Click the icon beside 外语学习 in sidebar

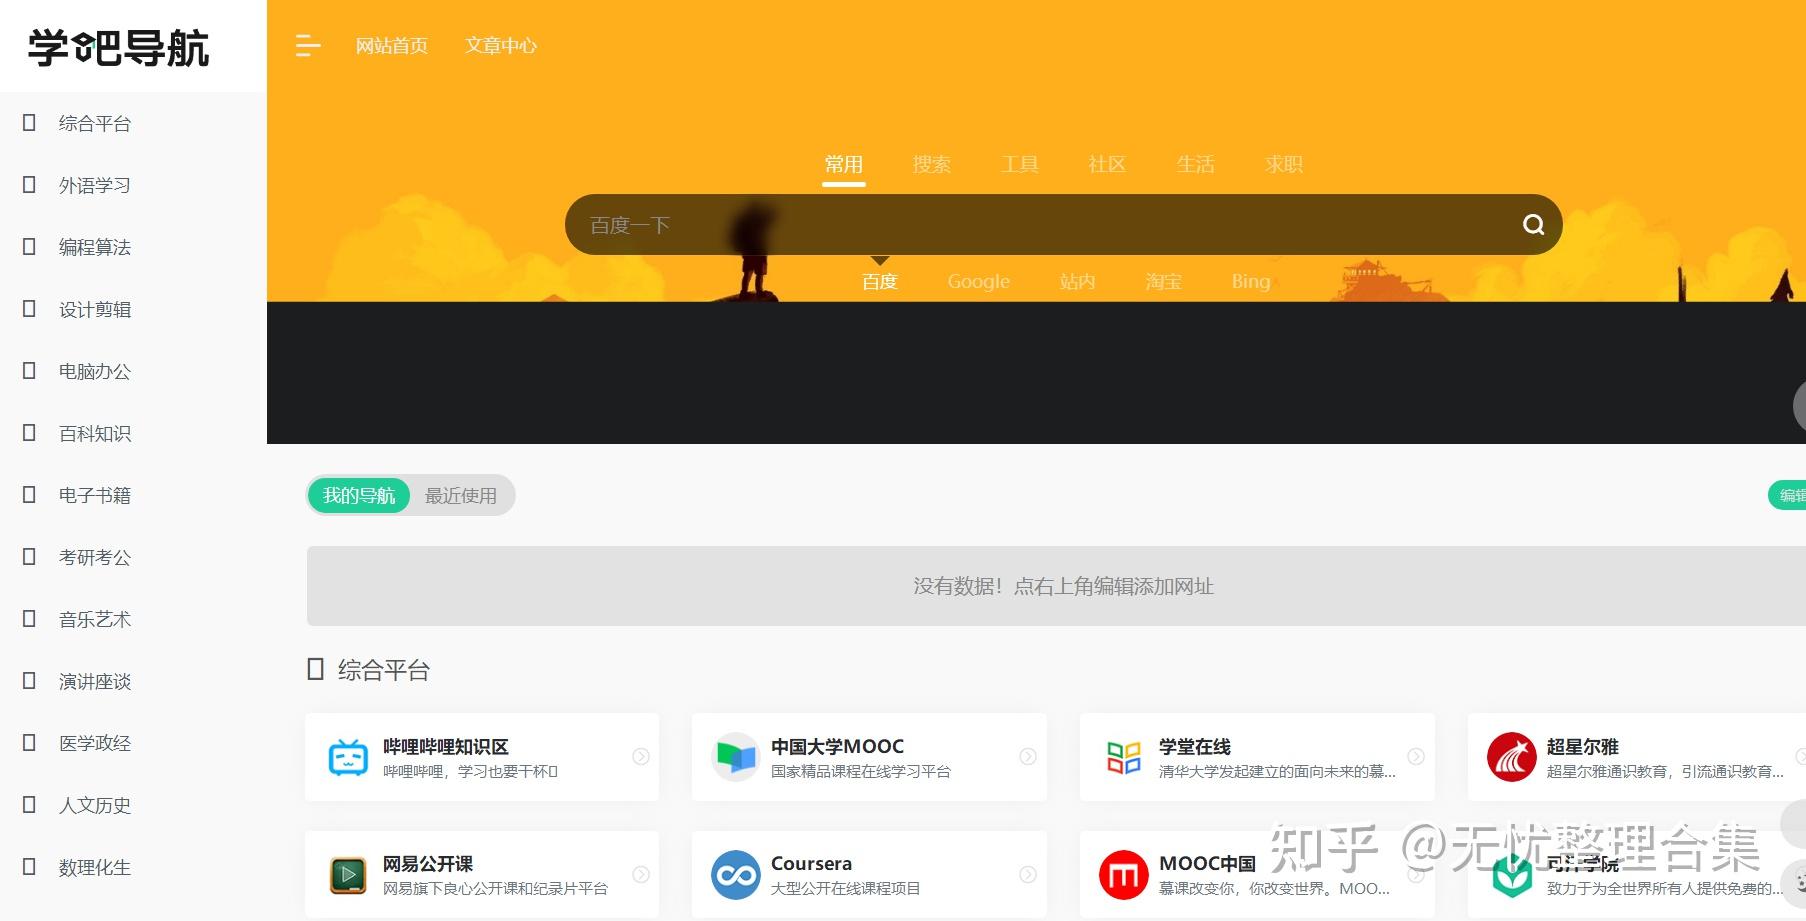[x=29, y=184]
